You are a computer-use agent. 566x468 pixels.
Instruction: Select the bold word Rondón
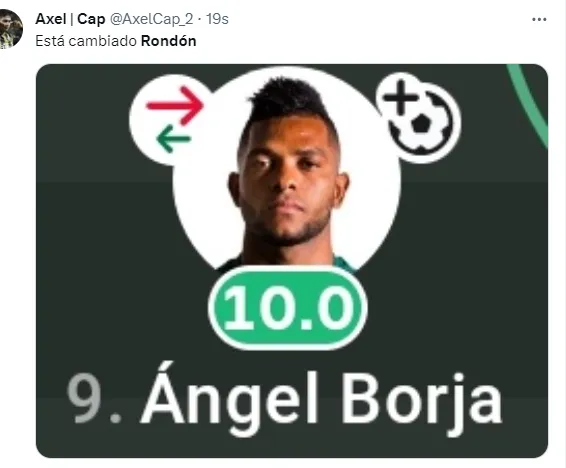[169, 41]
